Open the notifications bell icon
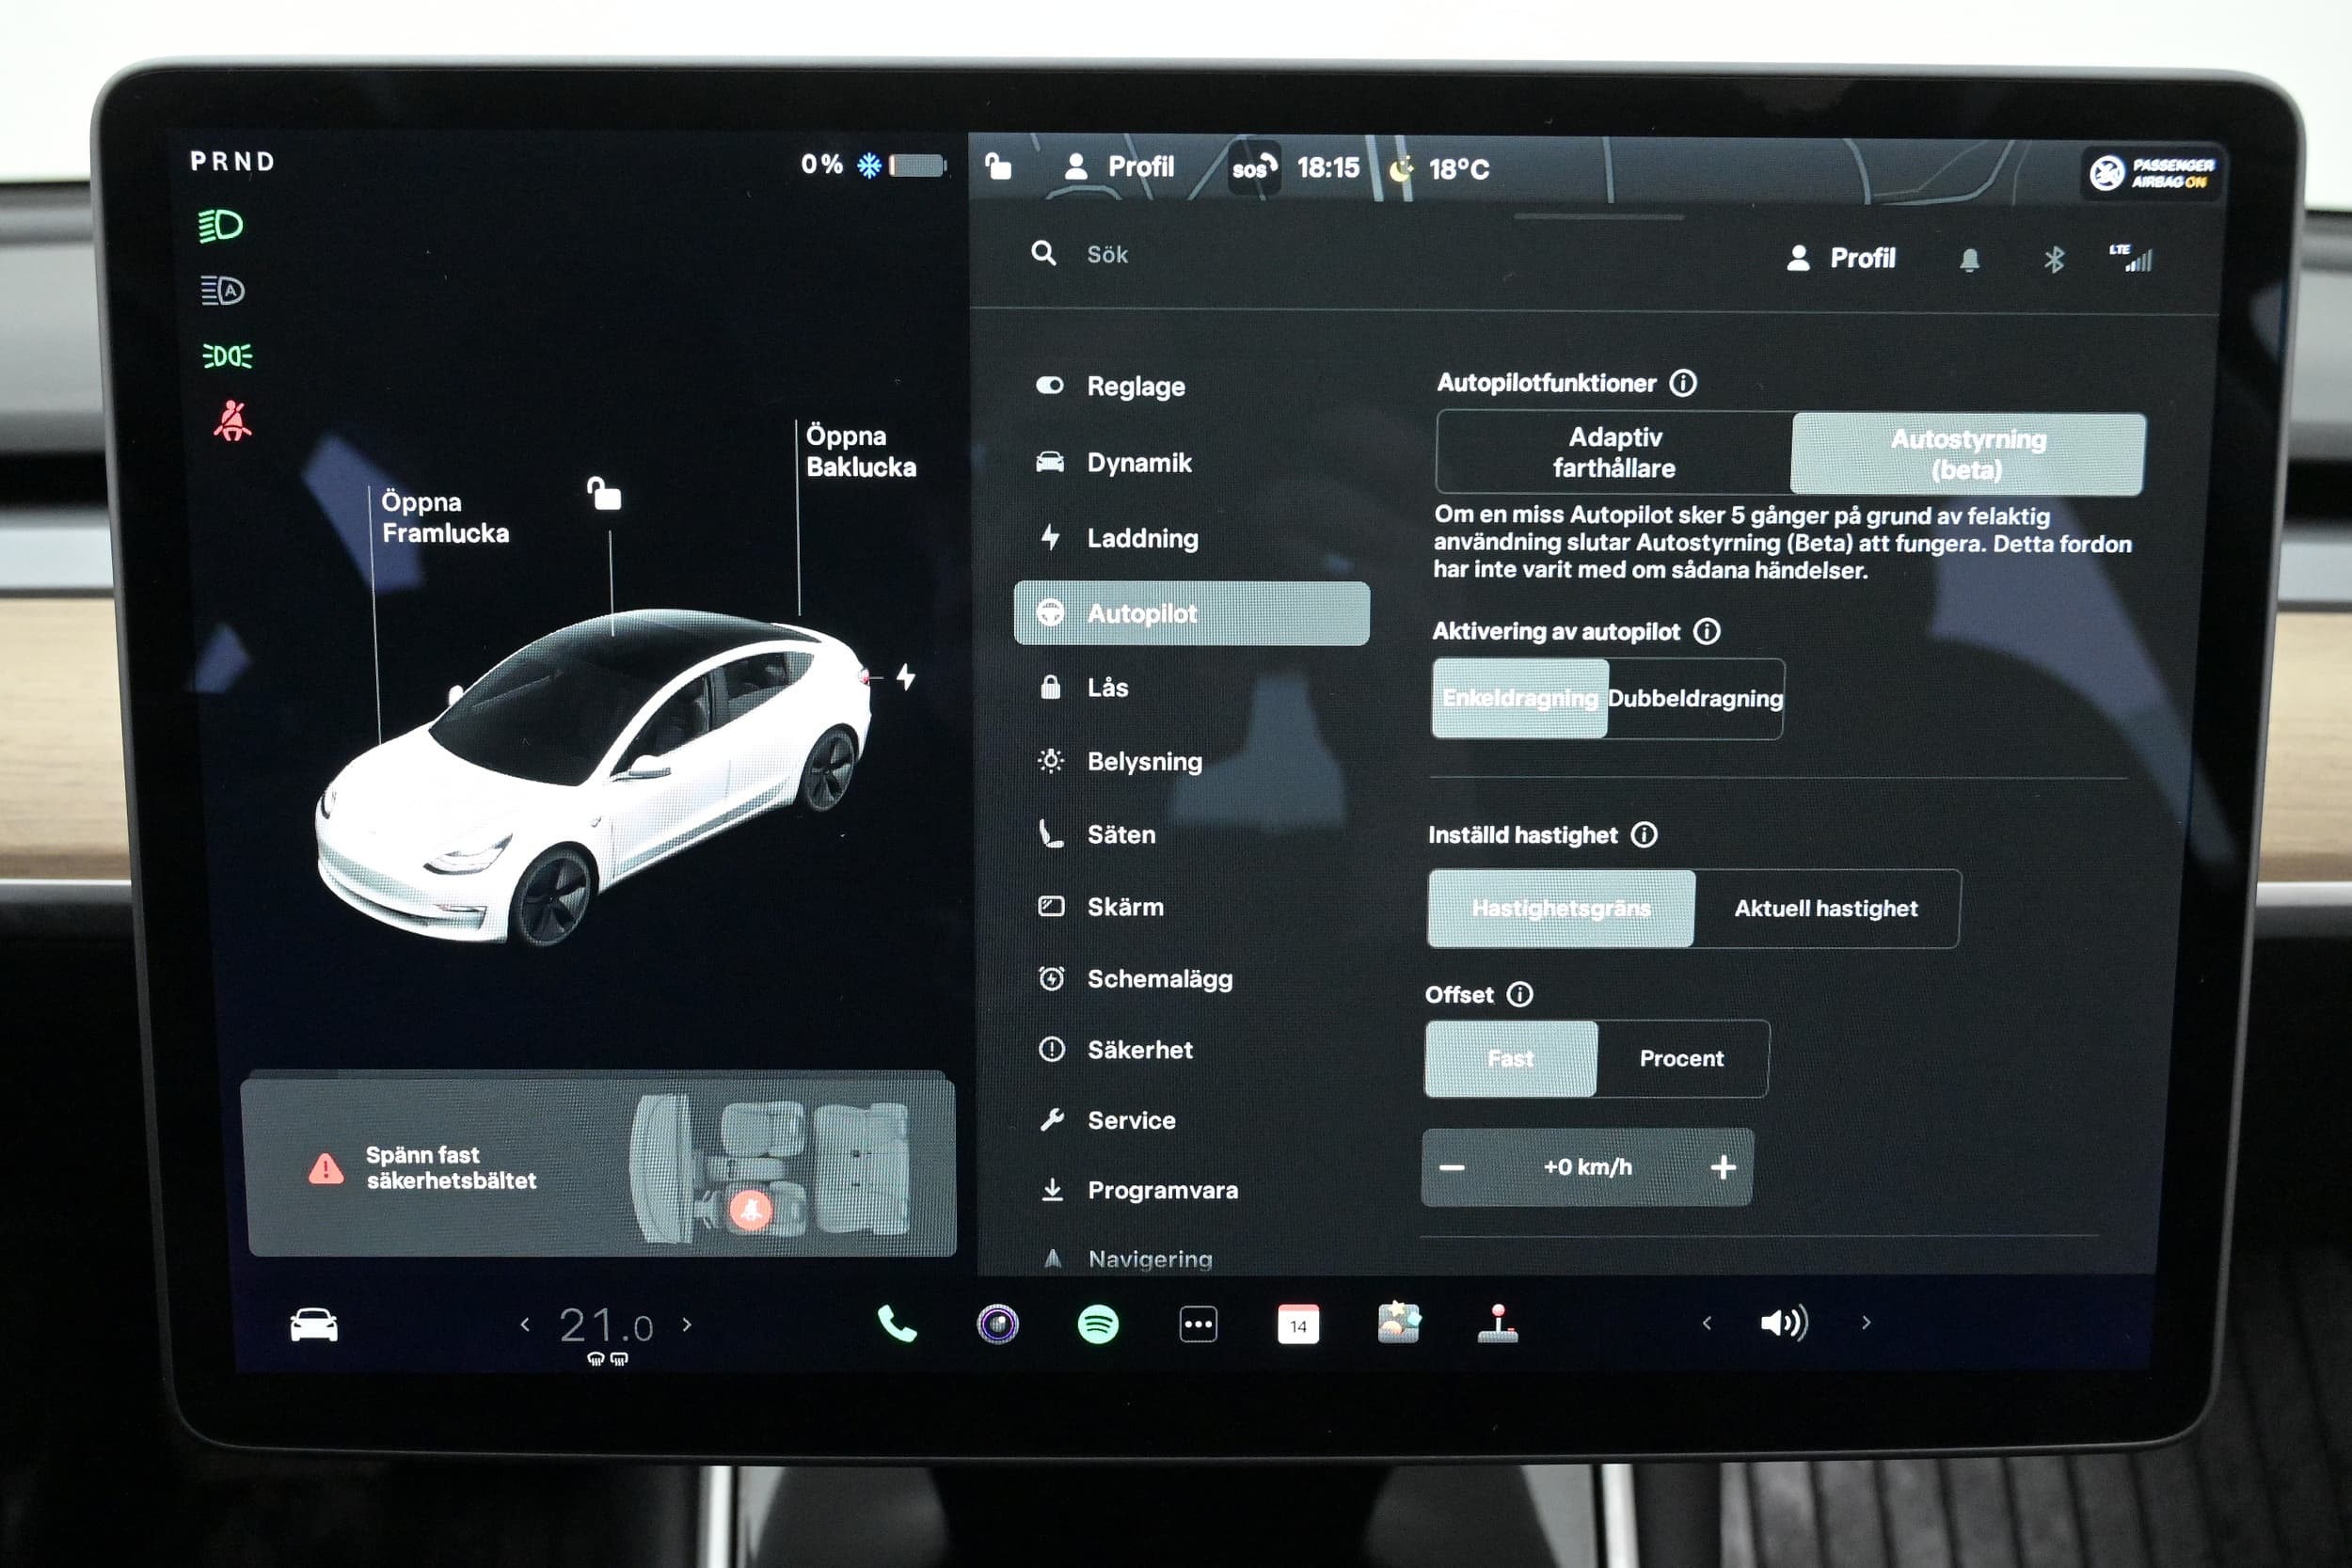 (x=1969, y=260)
